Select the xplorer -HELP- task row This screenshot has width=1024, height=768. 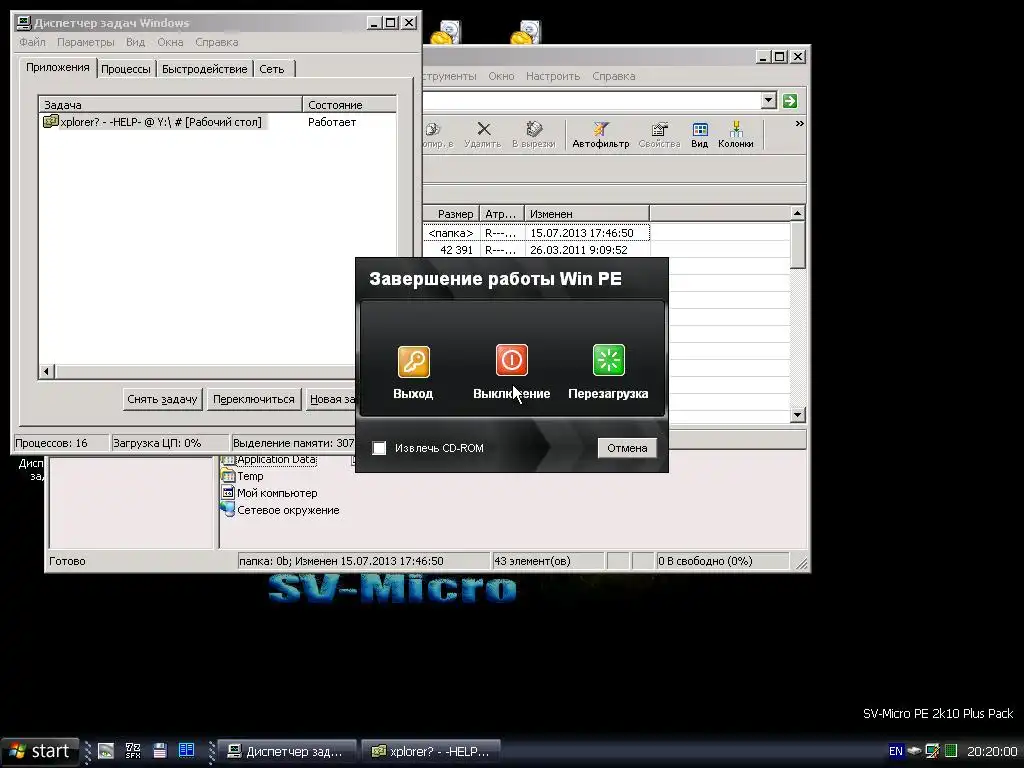217,122
